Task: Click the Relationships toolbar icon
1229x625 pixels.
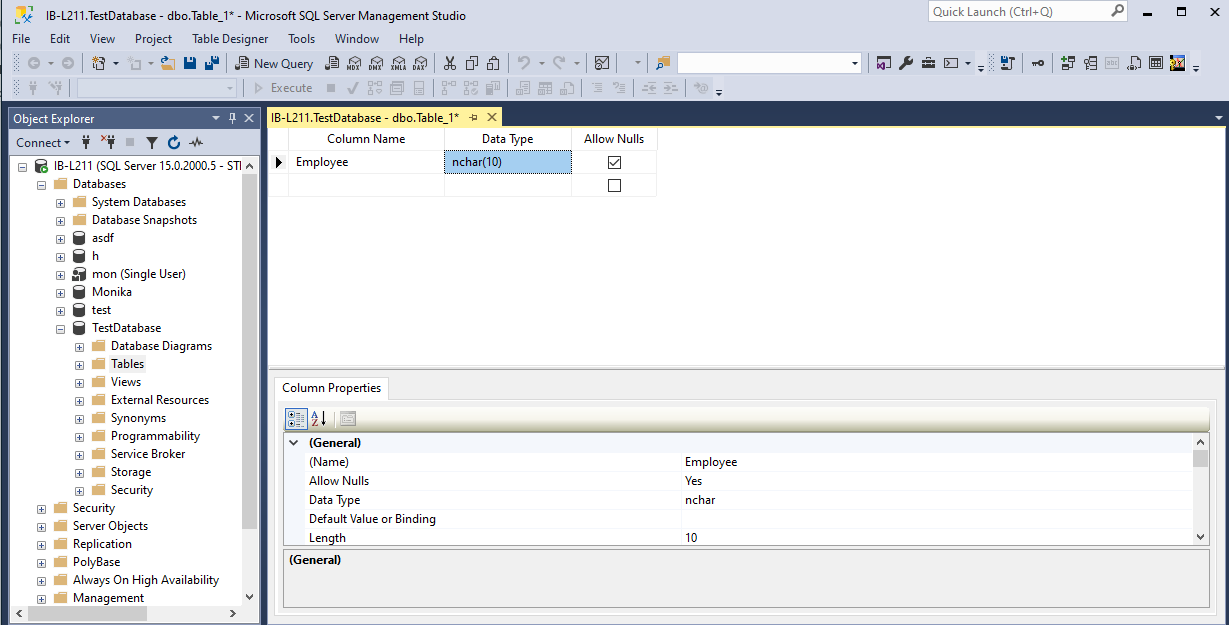Action: click(1068, 63)
